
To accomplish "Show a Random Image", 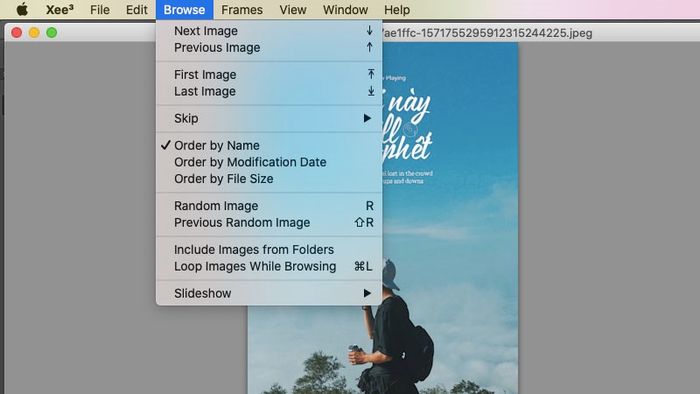I will click(x=269, y=206).
